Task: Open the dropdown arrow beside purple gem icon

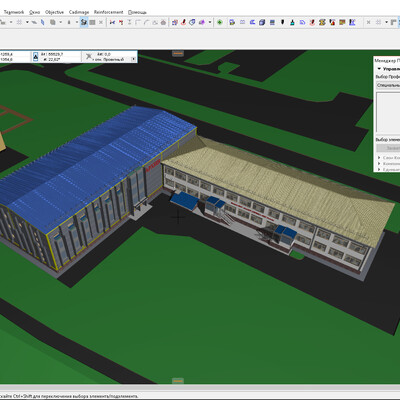Action: pos(210,22)
